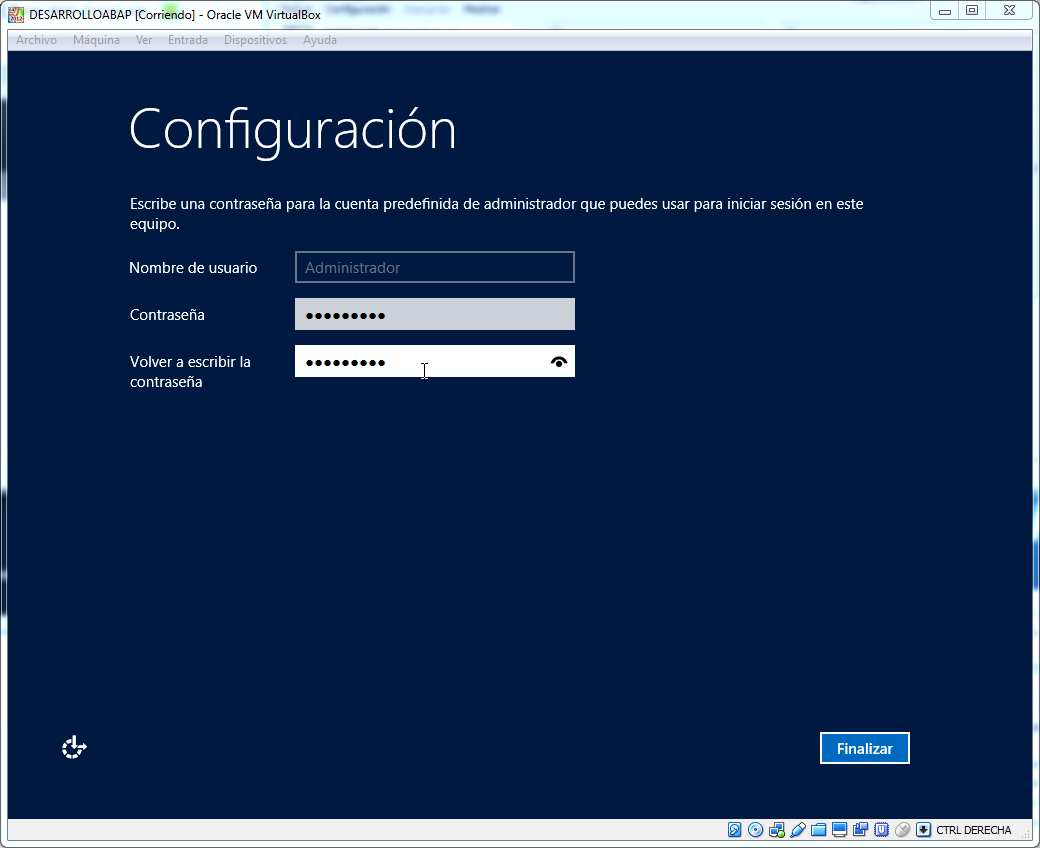Click the keyboard capture arrow icon
The height and width of the screenshot is (848, 1040).
click(x=923, y=829)
